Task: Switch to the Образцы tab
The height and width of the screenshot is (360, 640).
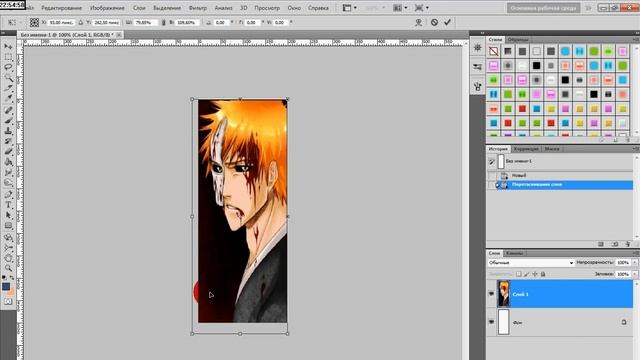Action: [x=518, y=40]
